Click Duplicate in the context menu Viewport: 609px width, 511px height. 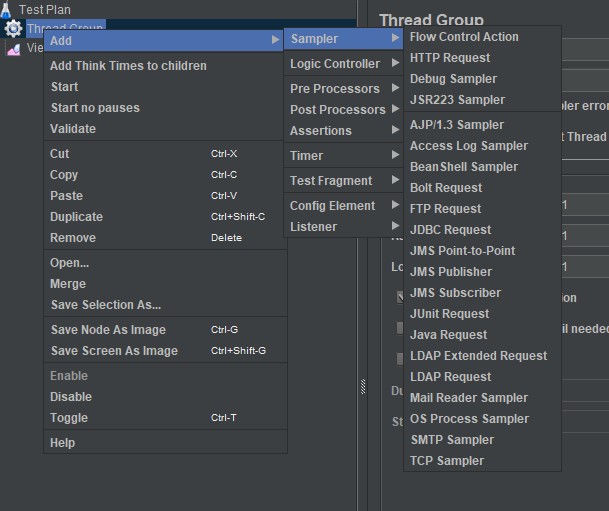click(x=76, y=217)
